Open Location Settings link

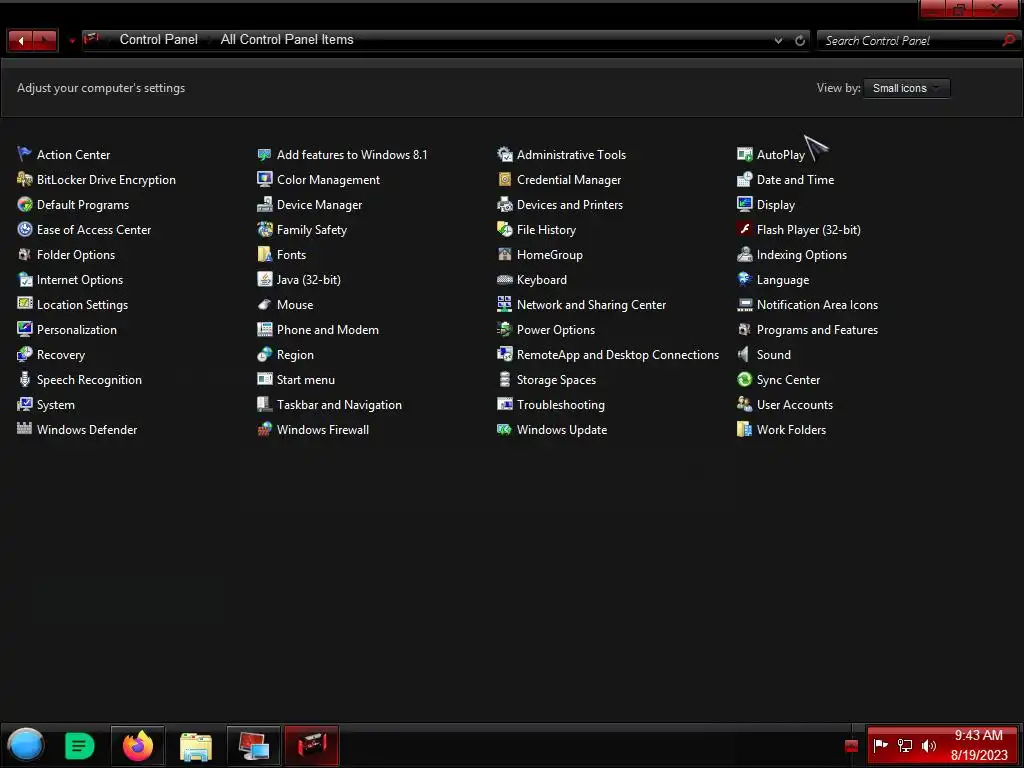click(82, 304)
